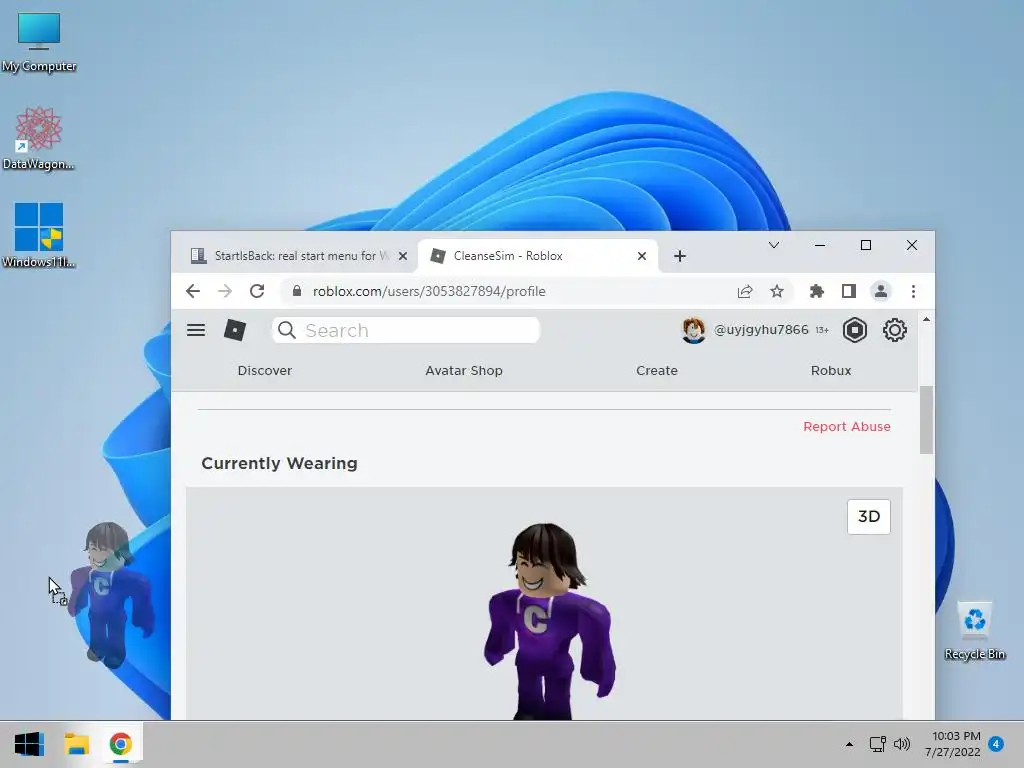Toggle the Chrome side panel icon
This screenshot has height=768, width=1024.
coord(848,291)
